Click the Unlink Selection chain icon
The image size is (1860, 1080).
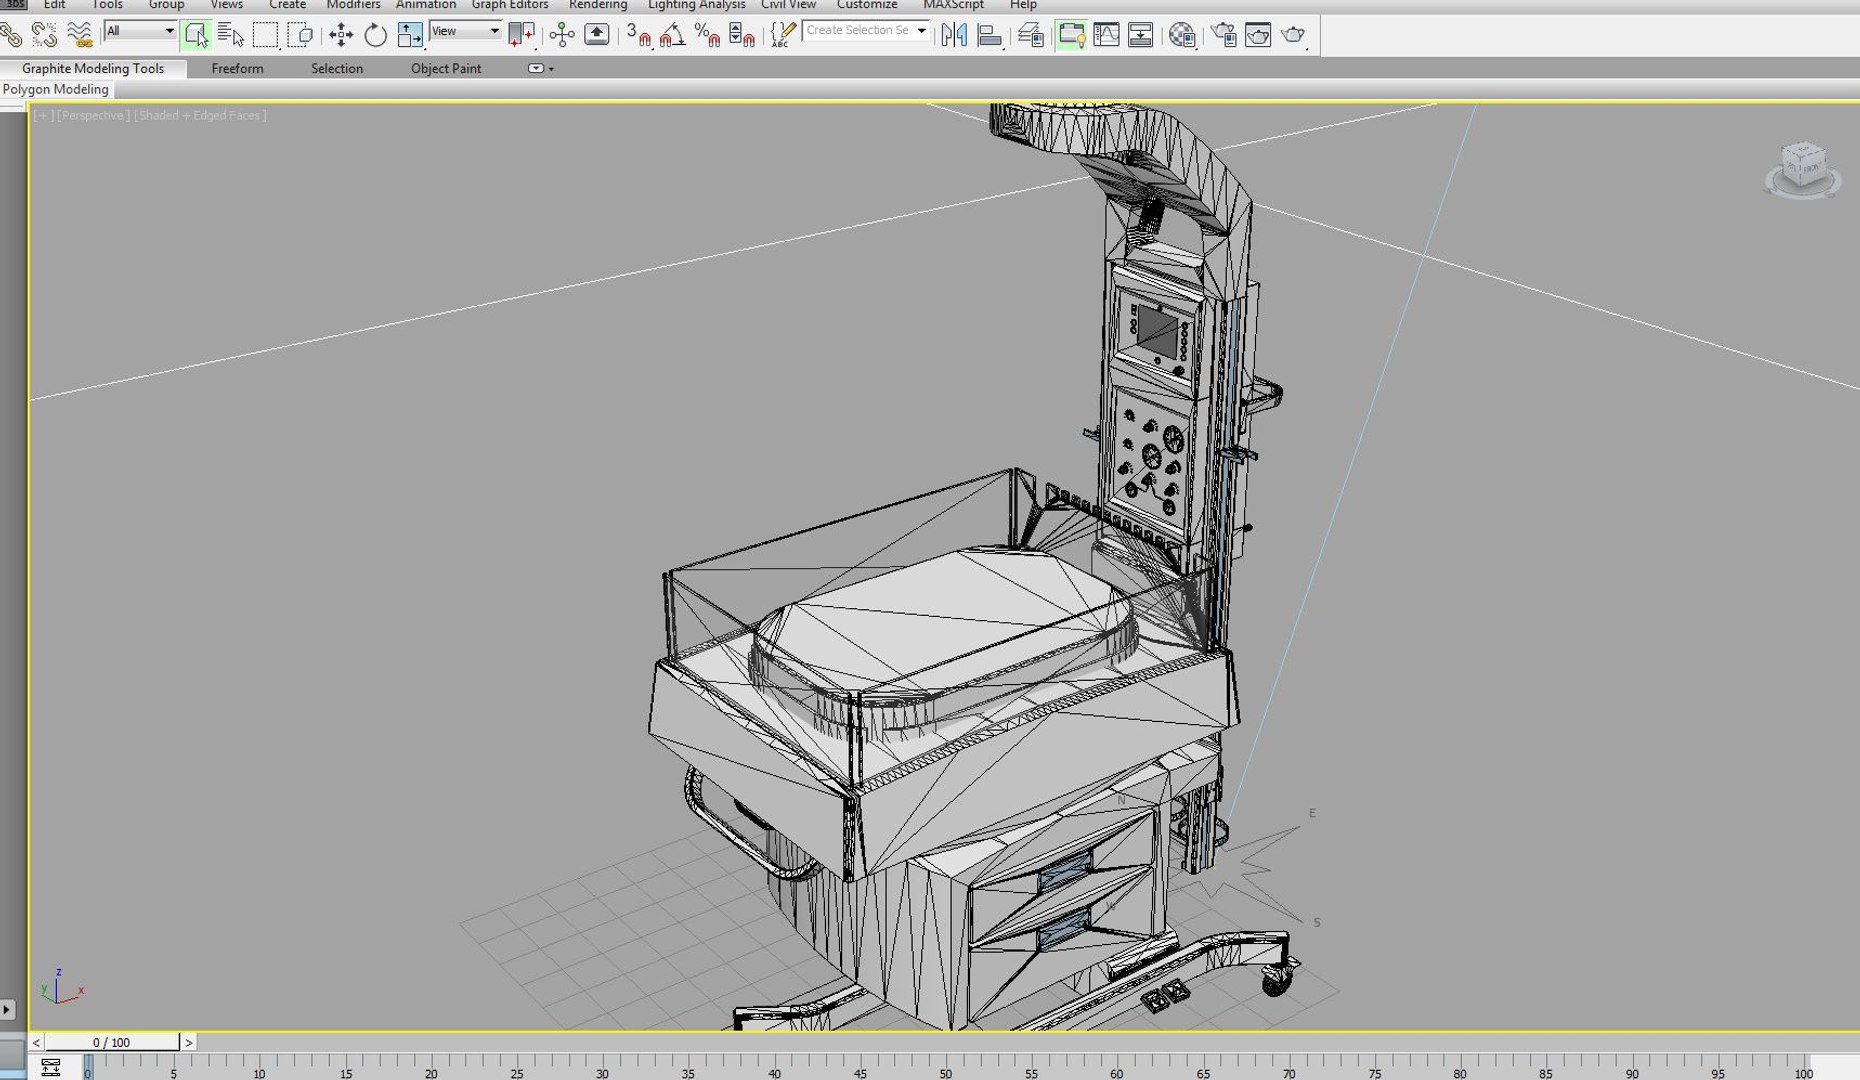pyautogui.click(x=44, y=35)
